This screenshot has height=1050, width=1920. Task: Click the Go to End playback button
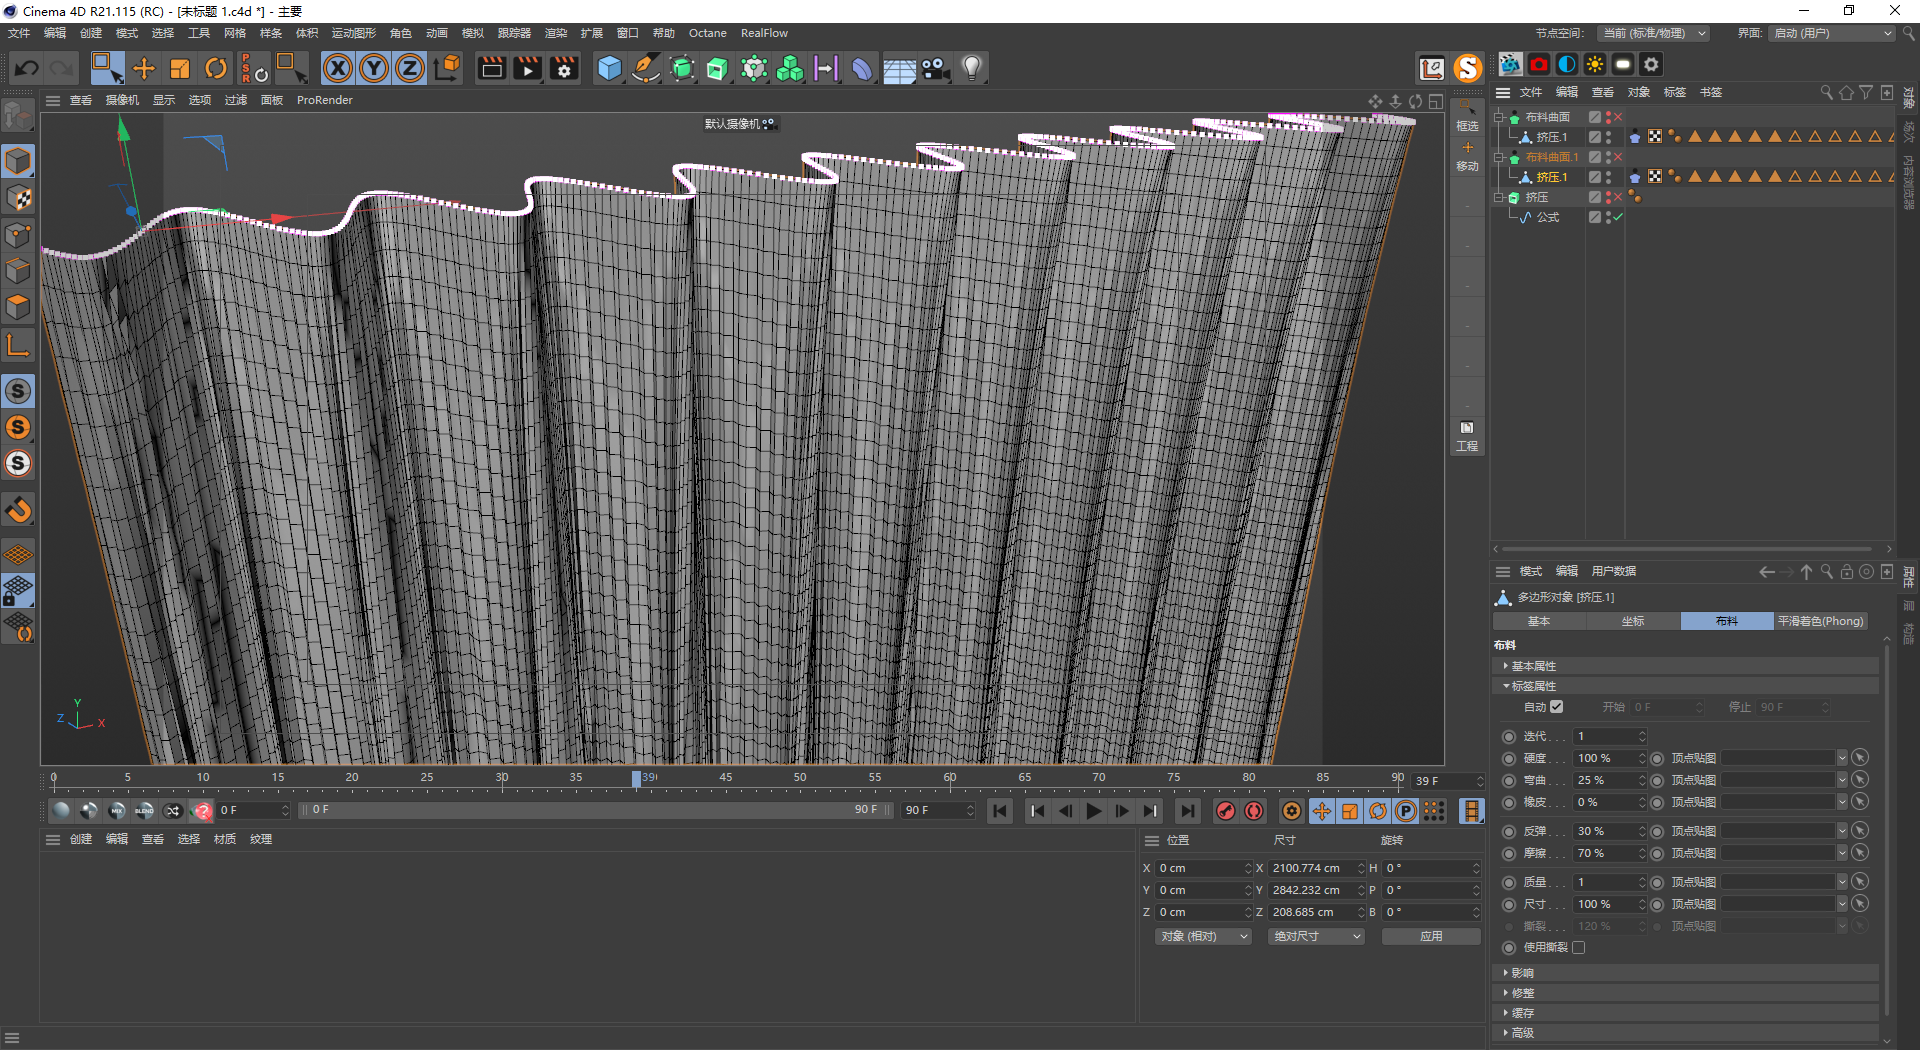(x=1188, y=811)
